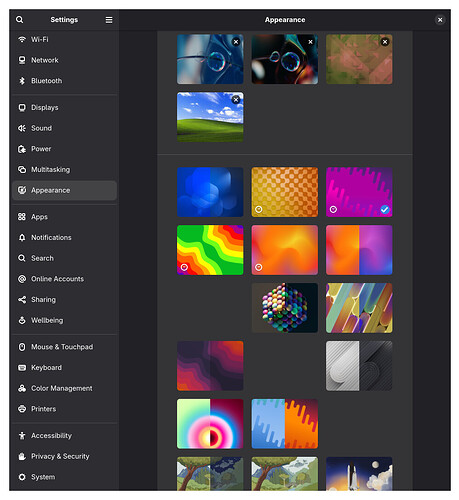459x500 pixels.
Task: Select the blue and orange drips wallpaper
Action: pyautogui.click(x=285, y=424)
